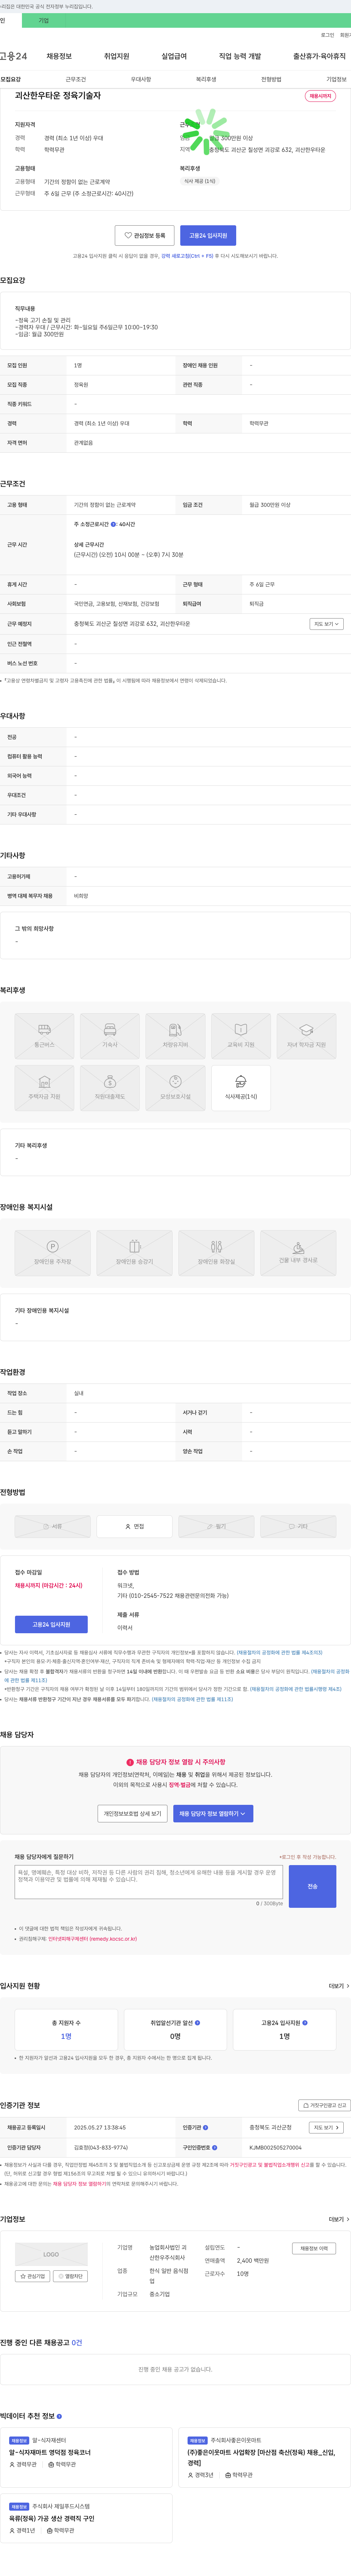Click the 기숙사 benefit icon
The height and width of the screenshot is (2576, 351).
coord(110,1035)
